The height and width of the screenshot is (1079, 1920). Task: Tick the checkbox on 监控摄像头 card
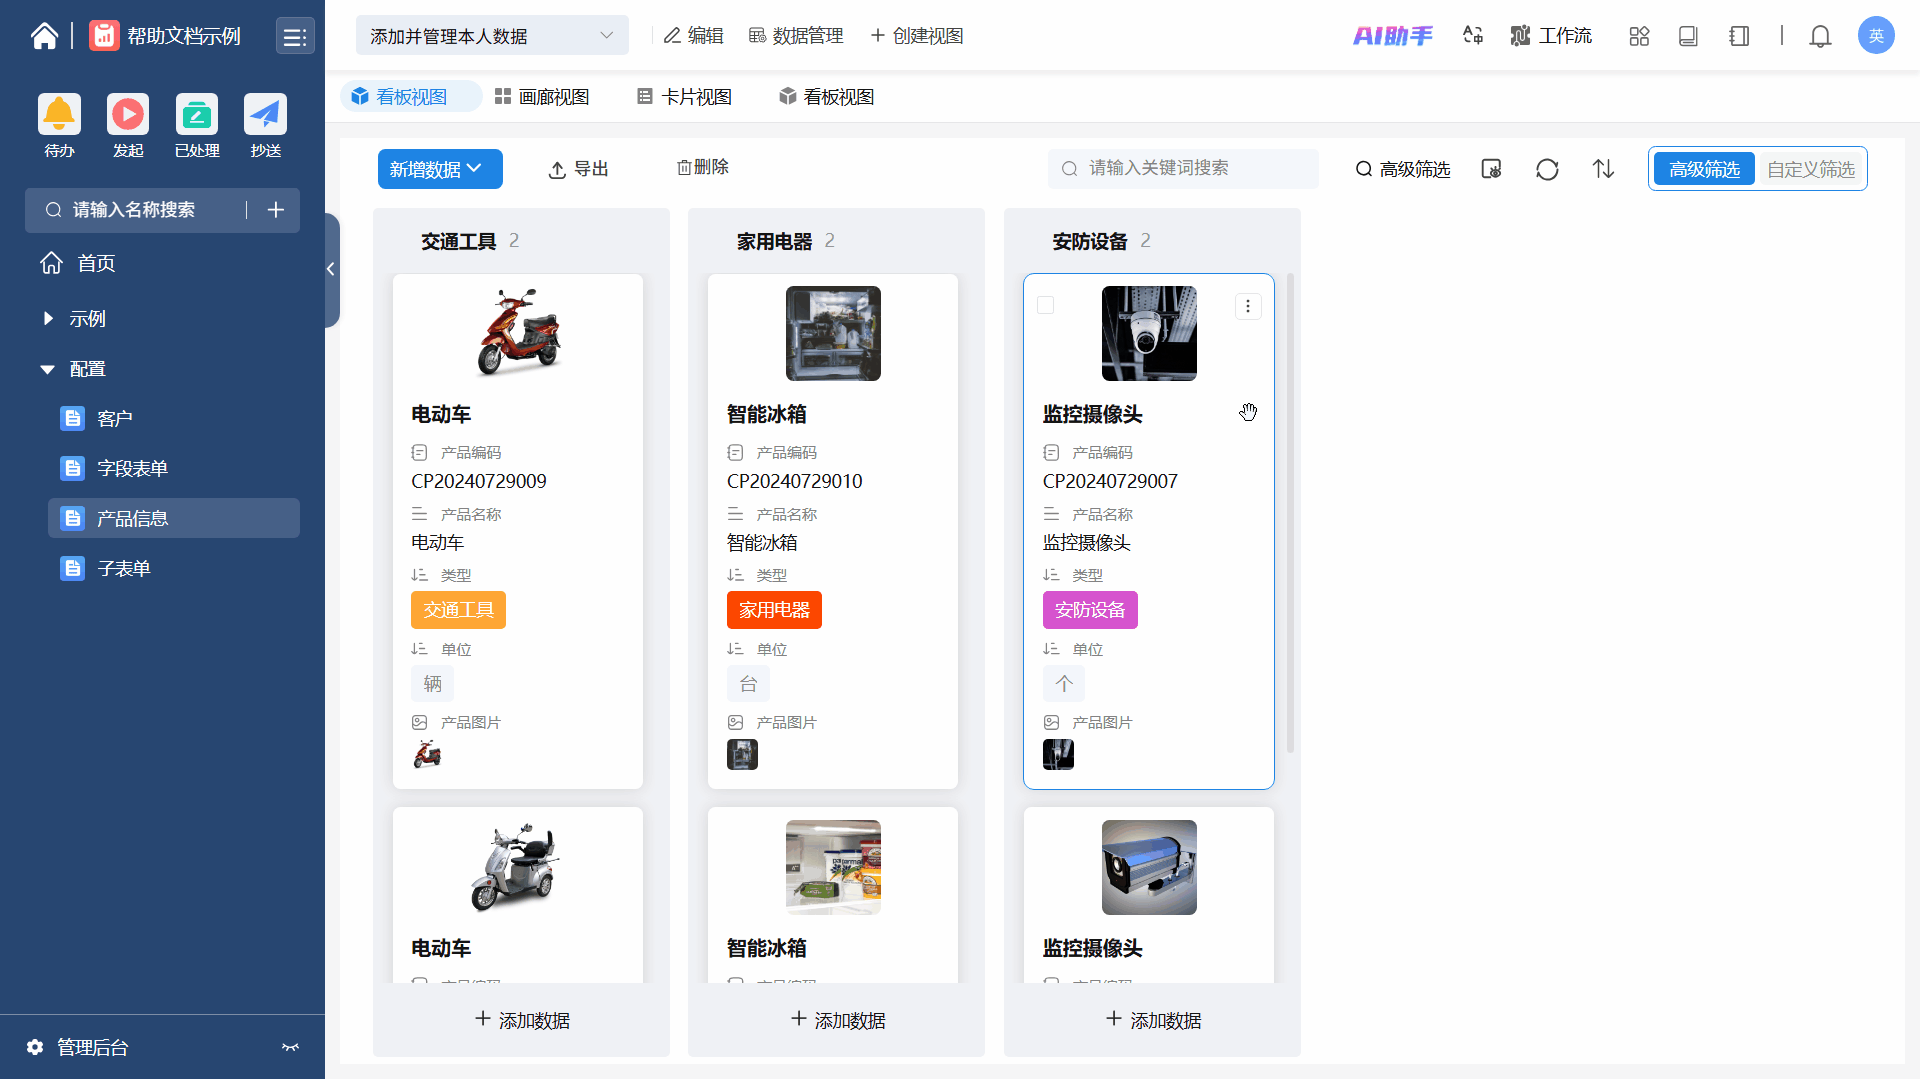click(1046, 305)
